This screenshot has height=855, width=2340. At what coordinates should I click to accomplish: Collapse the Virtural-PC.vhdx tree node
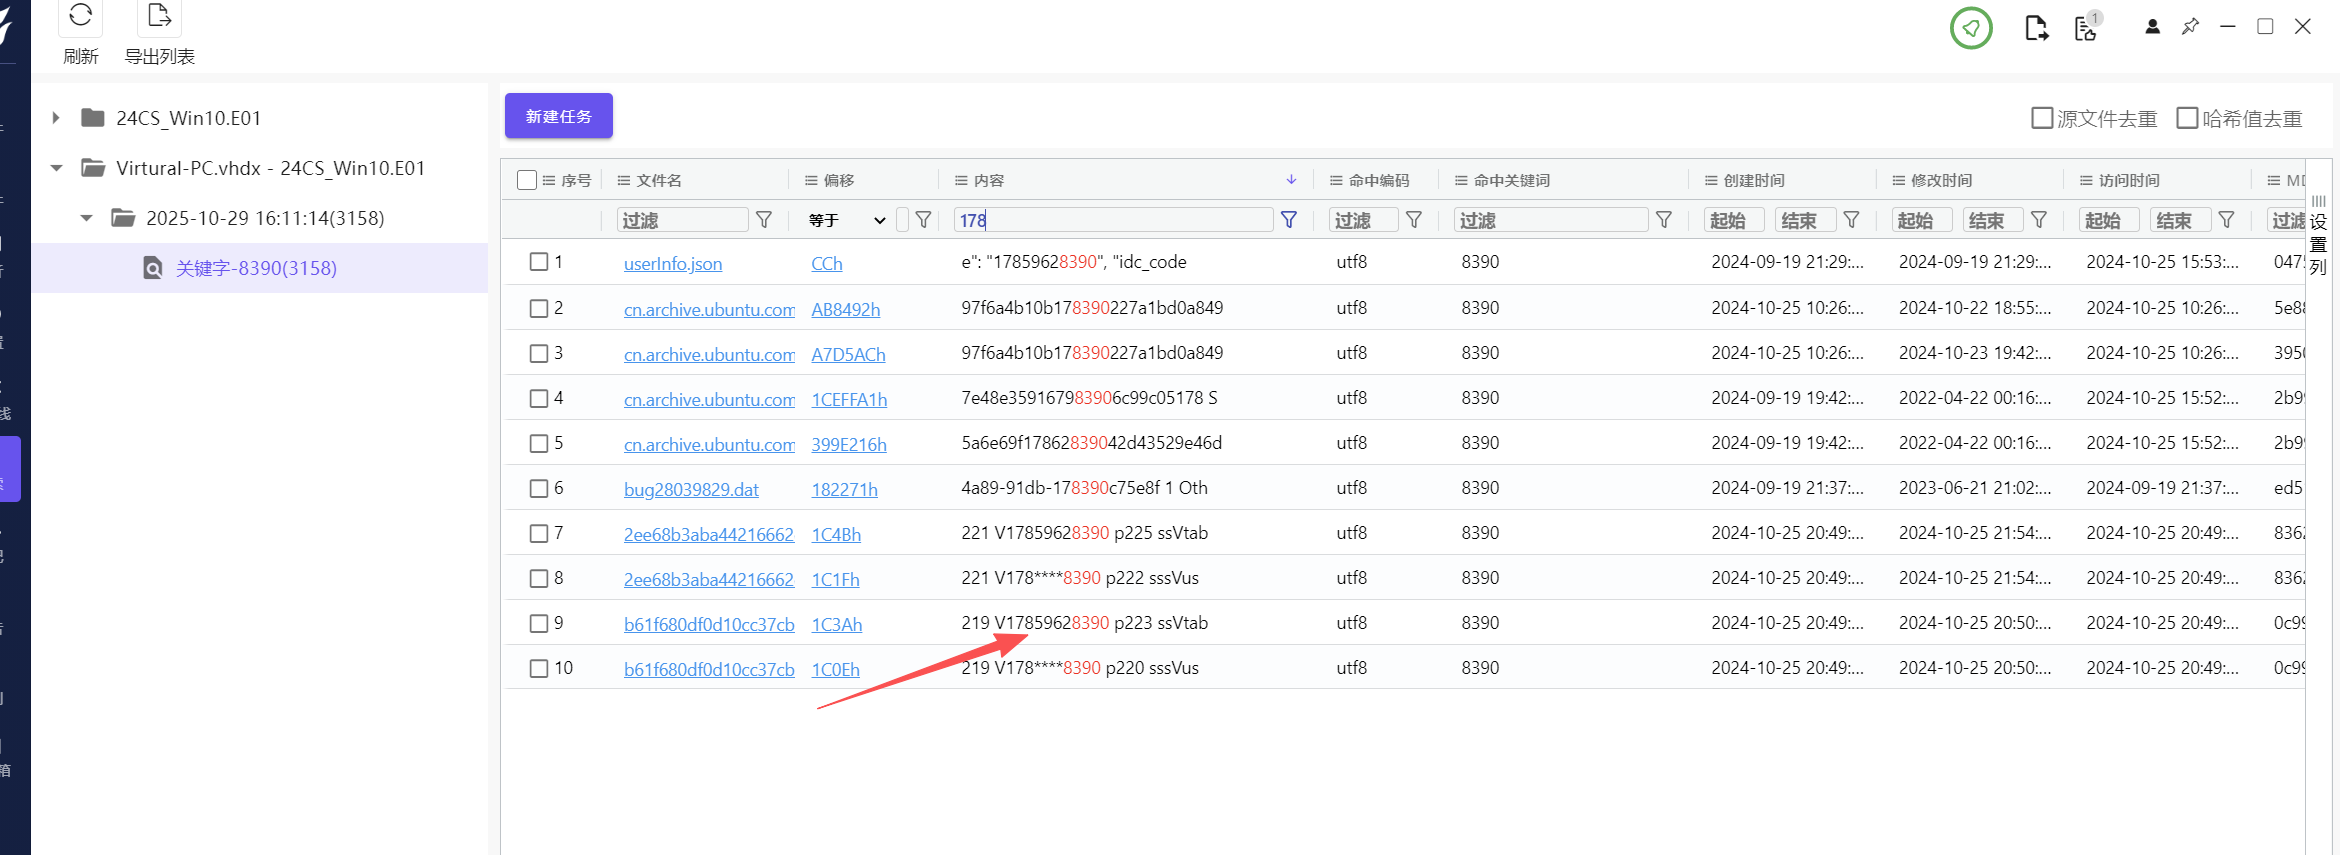tap(57, 168)
